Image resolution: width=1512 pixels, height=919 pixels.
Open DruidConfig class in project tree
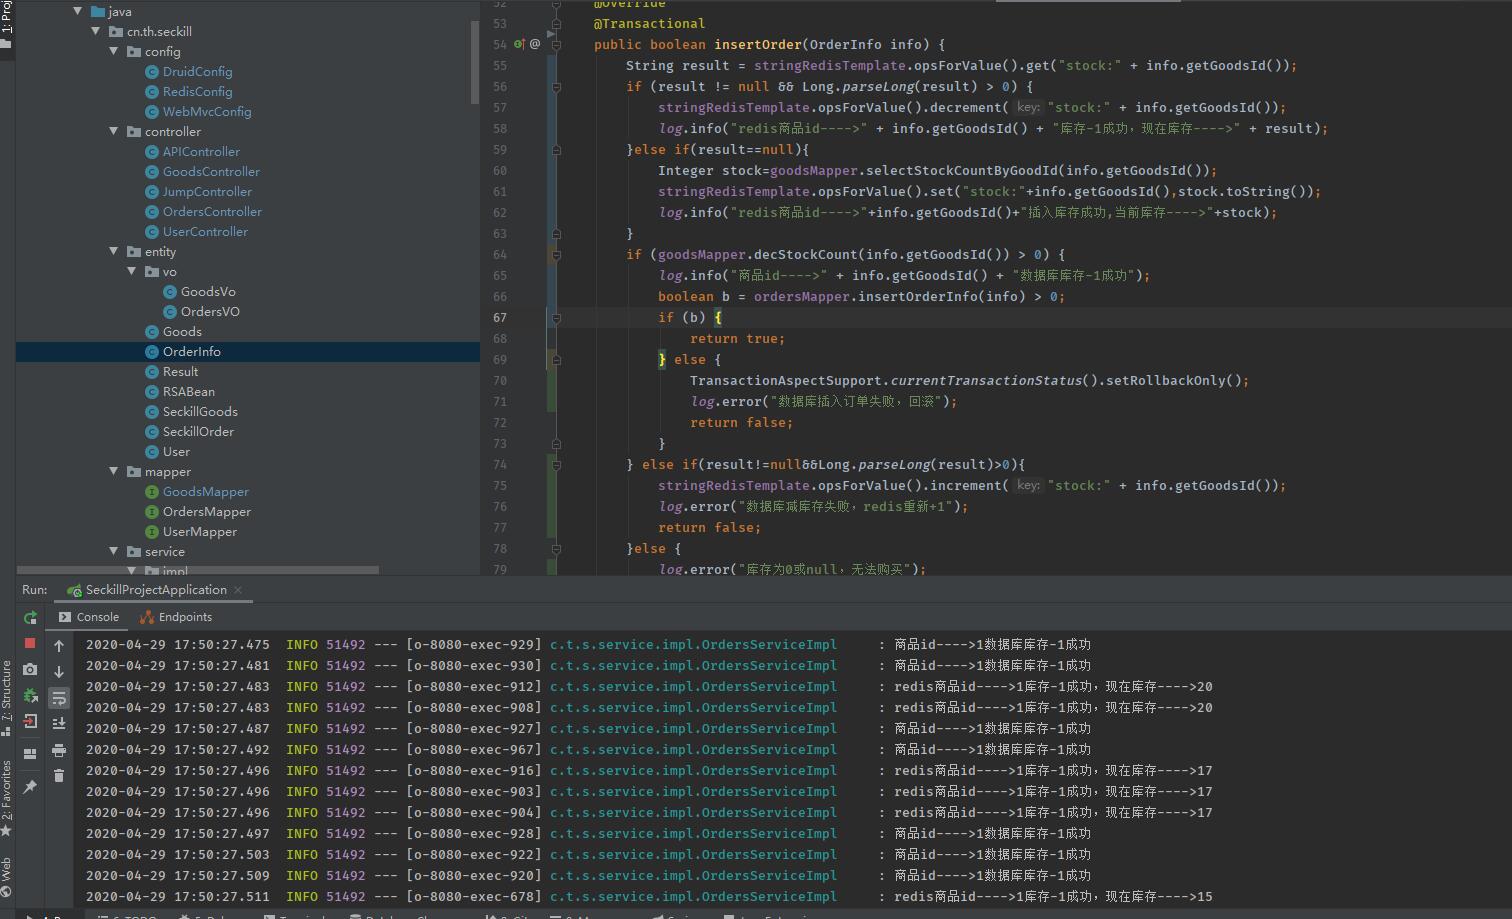tap(197, 71)
